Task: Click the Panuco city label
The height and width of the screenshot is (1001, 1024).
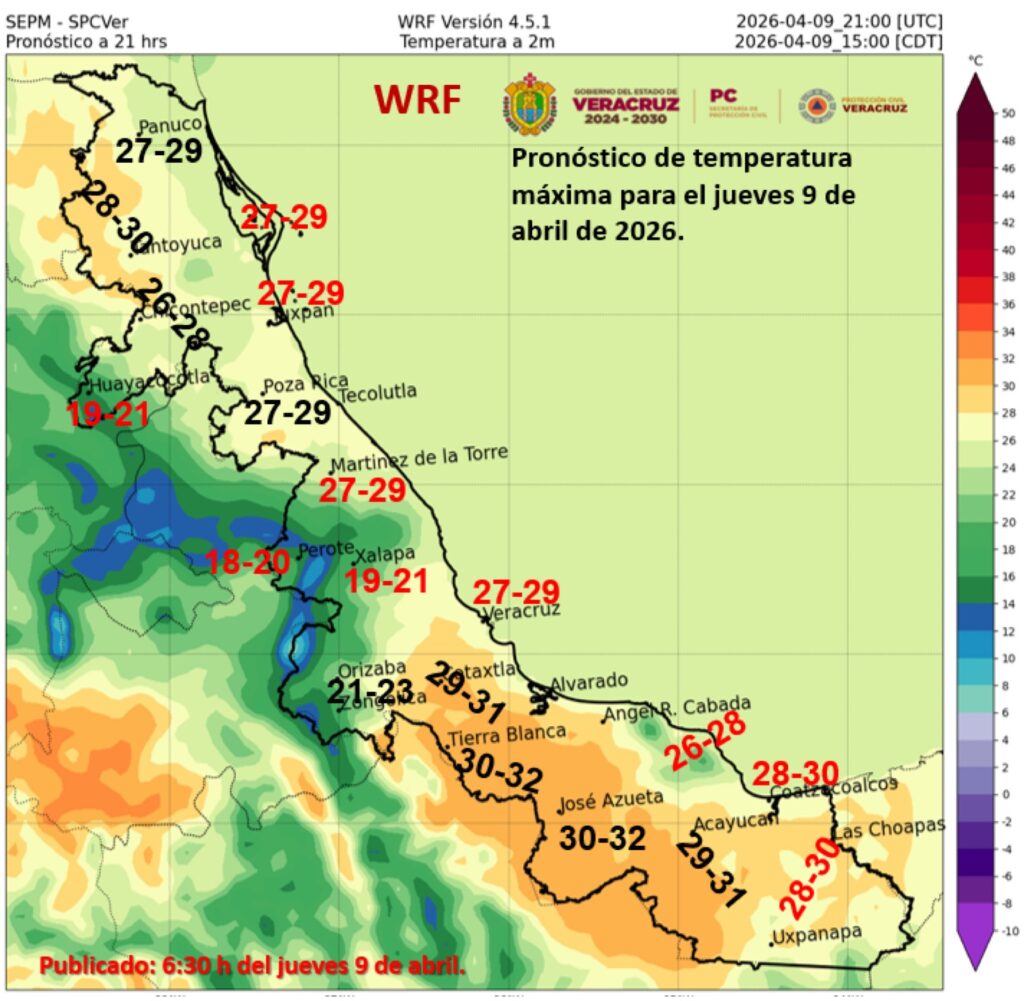Action: 169,125
